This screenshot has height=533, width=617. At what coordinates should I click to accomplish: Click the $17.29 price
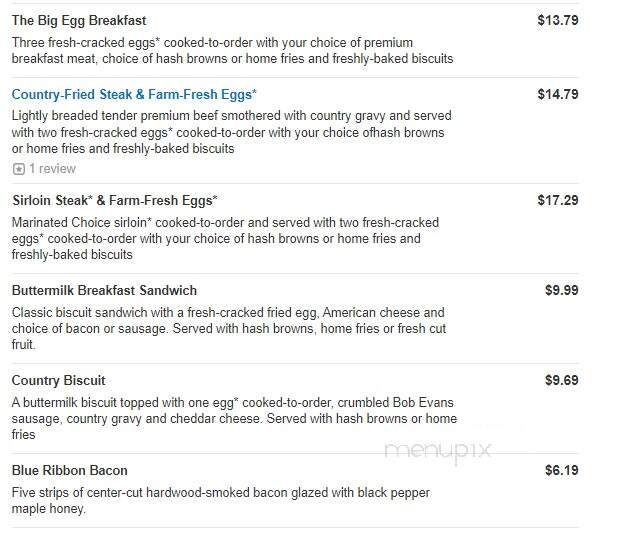click(x=558, y=200)
